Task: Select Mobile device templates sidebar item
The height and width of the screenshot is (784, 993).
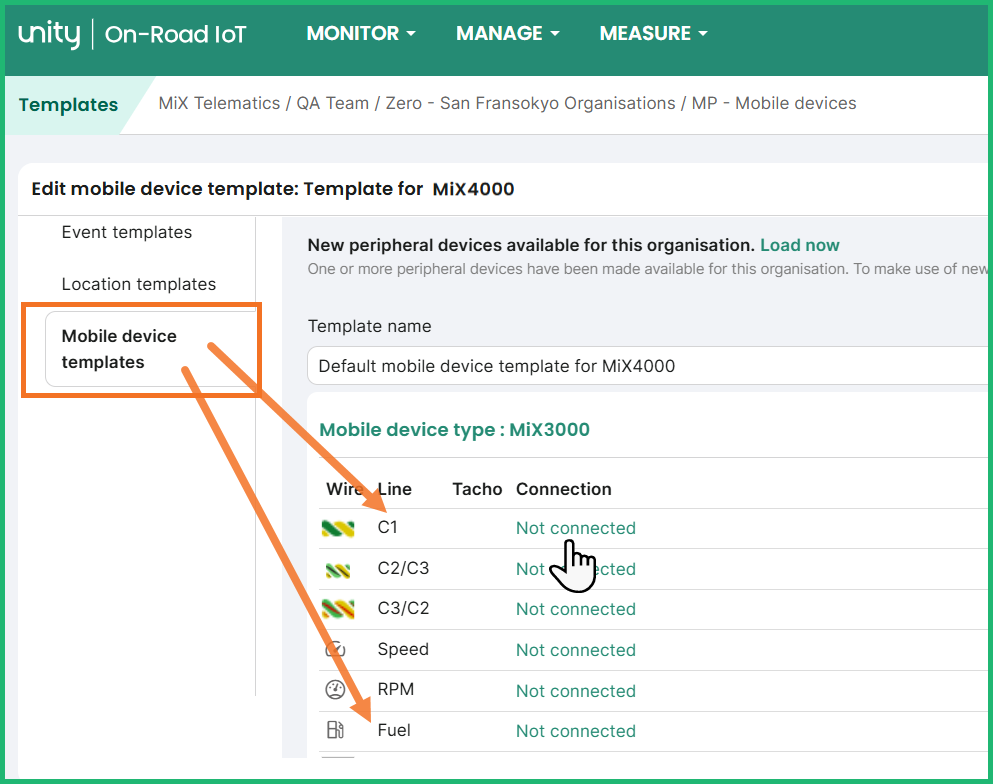Action: tap(119, 349)
